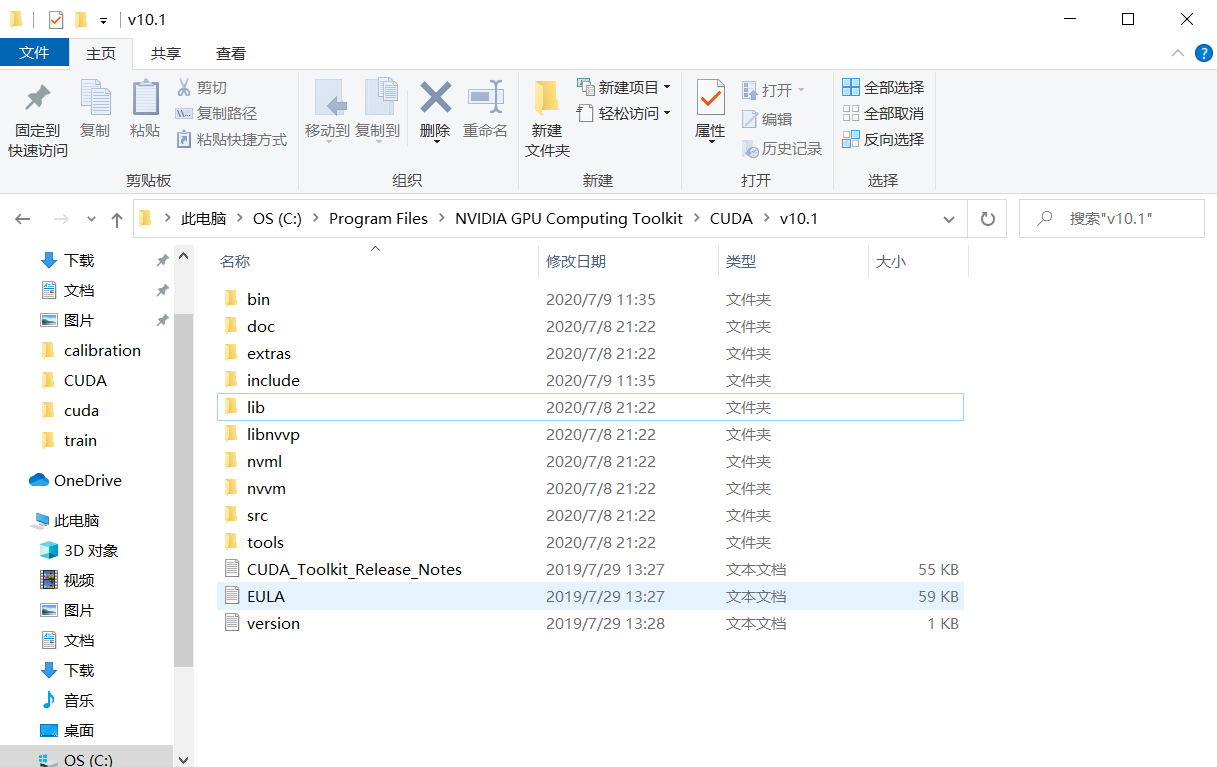Open Properties with the checkmark icon

(x=710, y=99)
